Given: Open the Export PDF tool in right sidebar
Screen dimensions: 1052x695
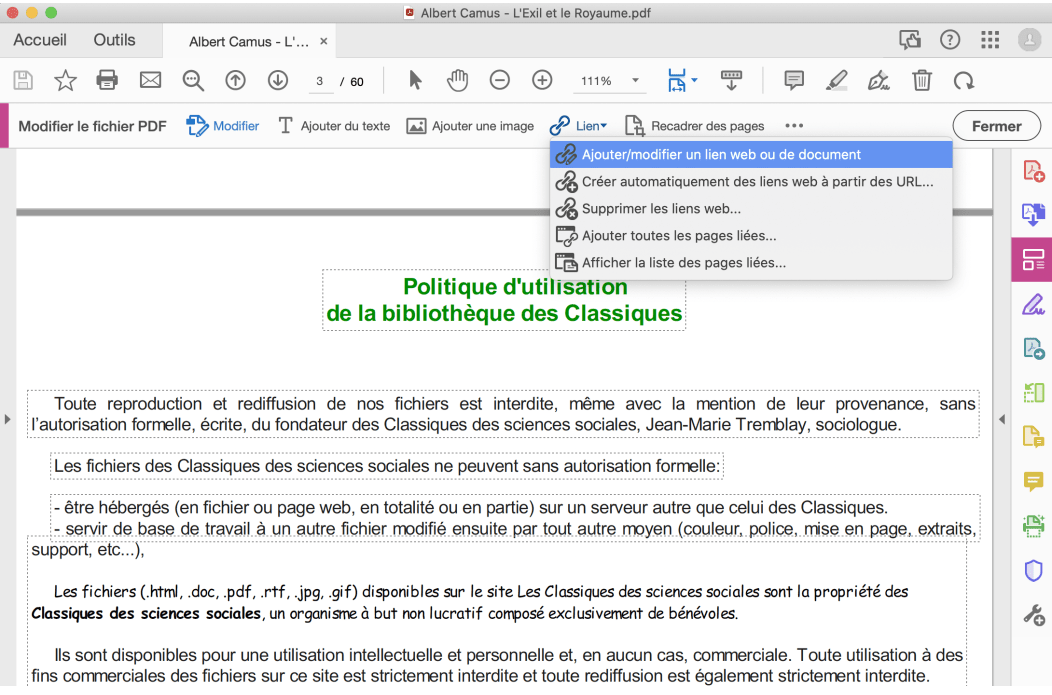Looking at the screenshot, I should click(x=1033, y=215).
